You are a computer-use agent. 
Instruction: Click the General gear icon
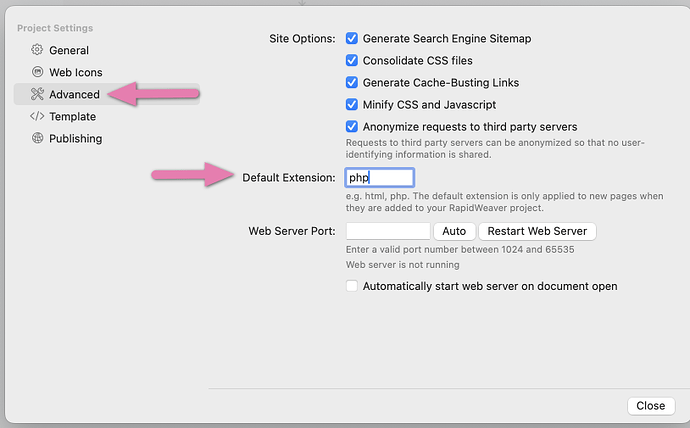point(37,50)
